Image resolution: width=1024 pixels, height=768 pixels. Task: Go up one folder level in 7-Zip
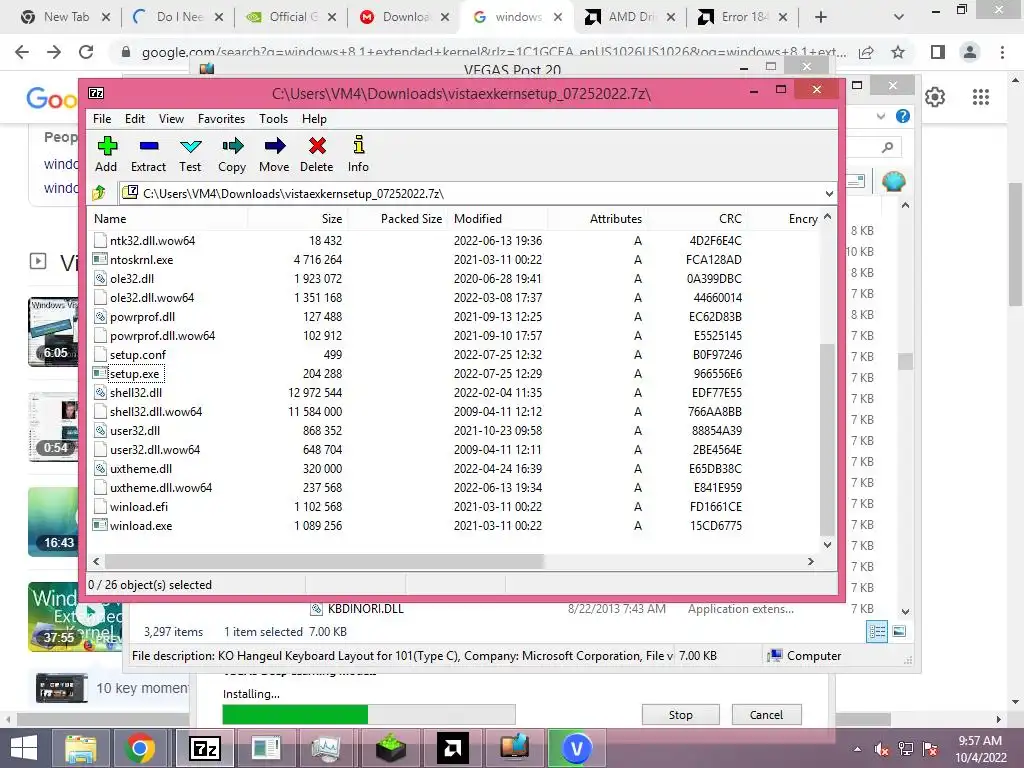tap(99, 193)
